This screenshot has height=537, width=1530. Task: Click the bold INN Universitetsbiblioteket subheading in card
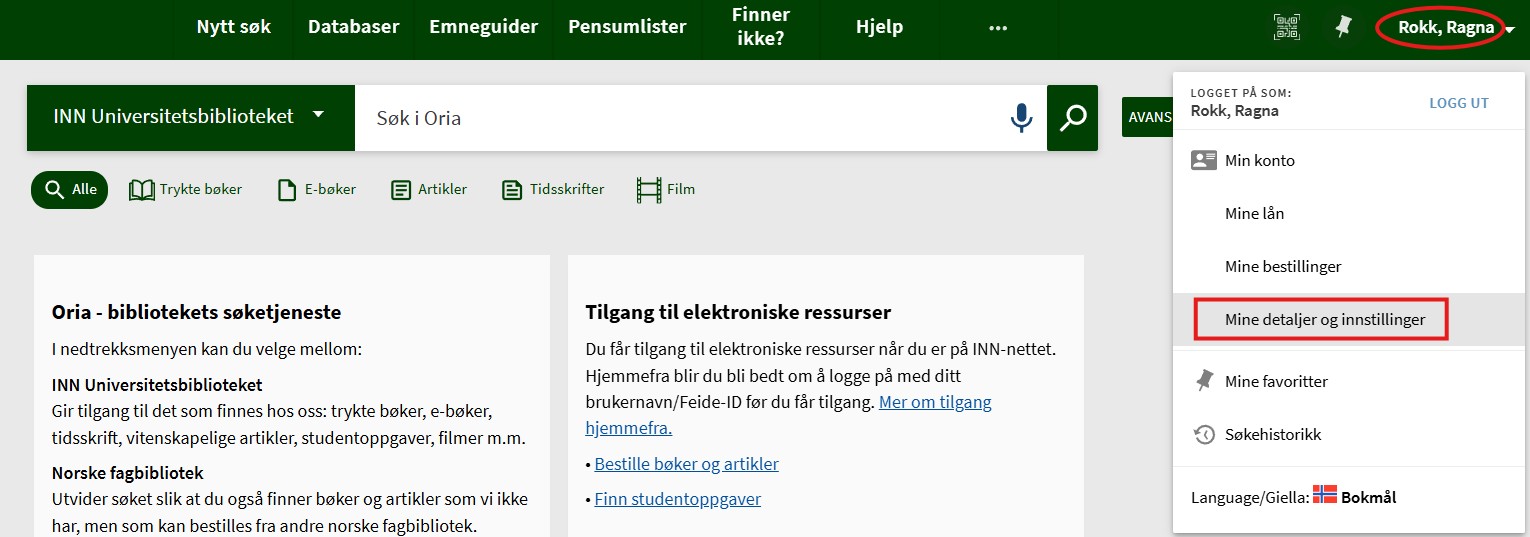point(157,384)
